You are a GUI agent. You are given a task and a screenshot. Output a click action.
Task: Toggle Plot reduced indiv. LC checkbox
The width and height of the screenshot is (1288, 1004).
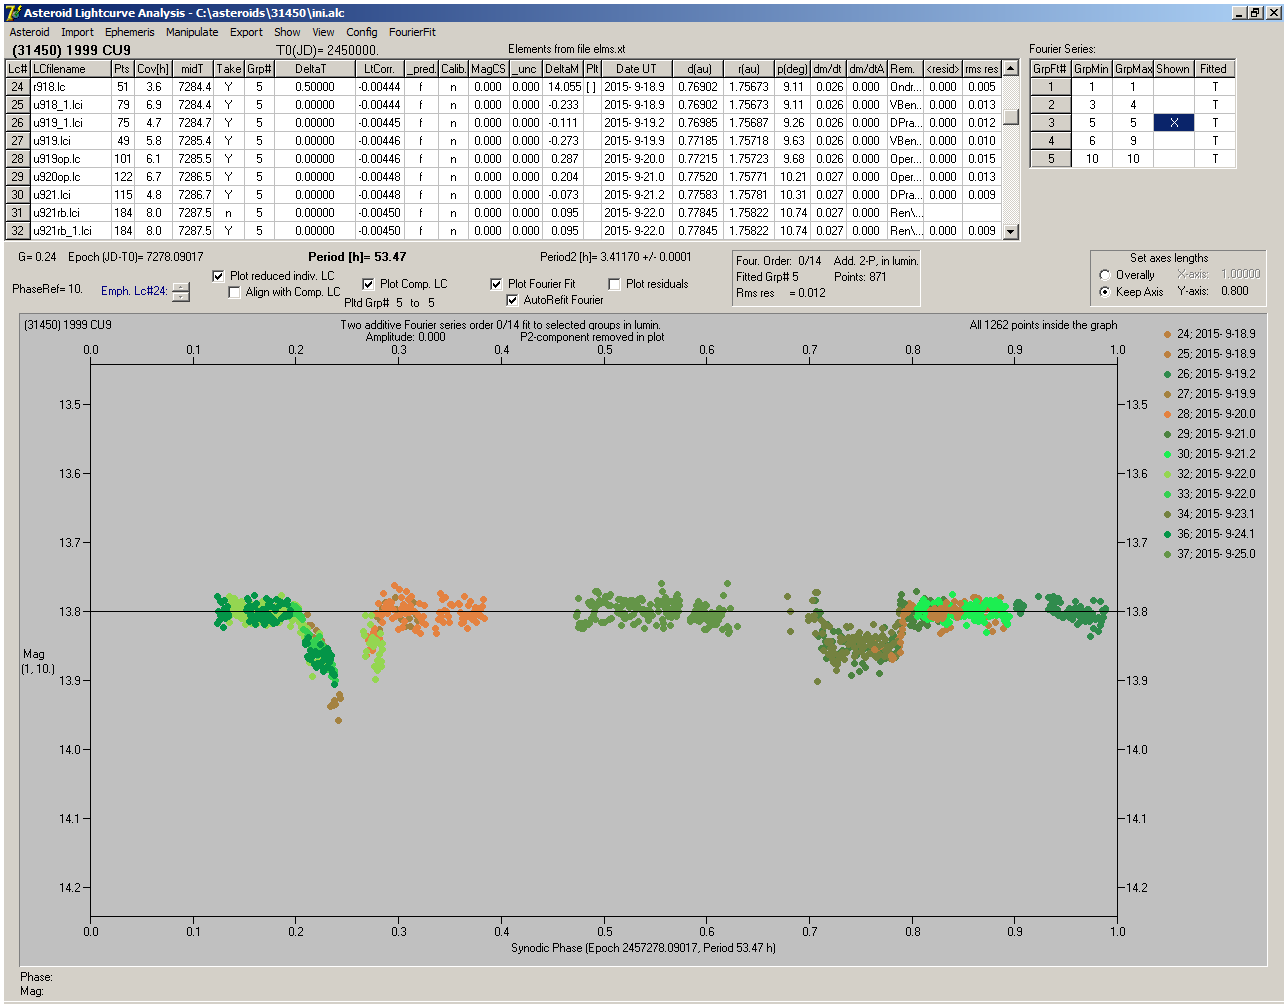(x=219, y=276)
